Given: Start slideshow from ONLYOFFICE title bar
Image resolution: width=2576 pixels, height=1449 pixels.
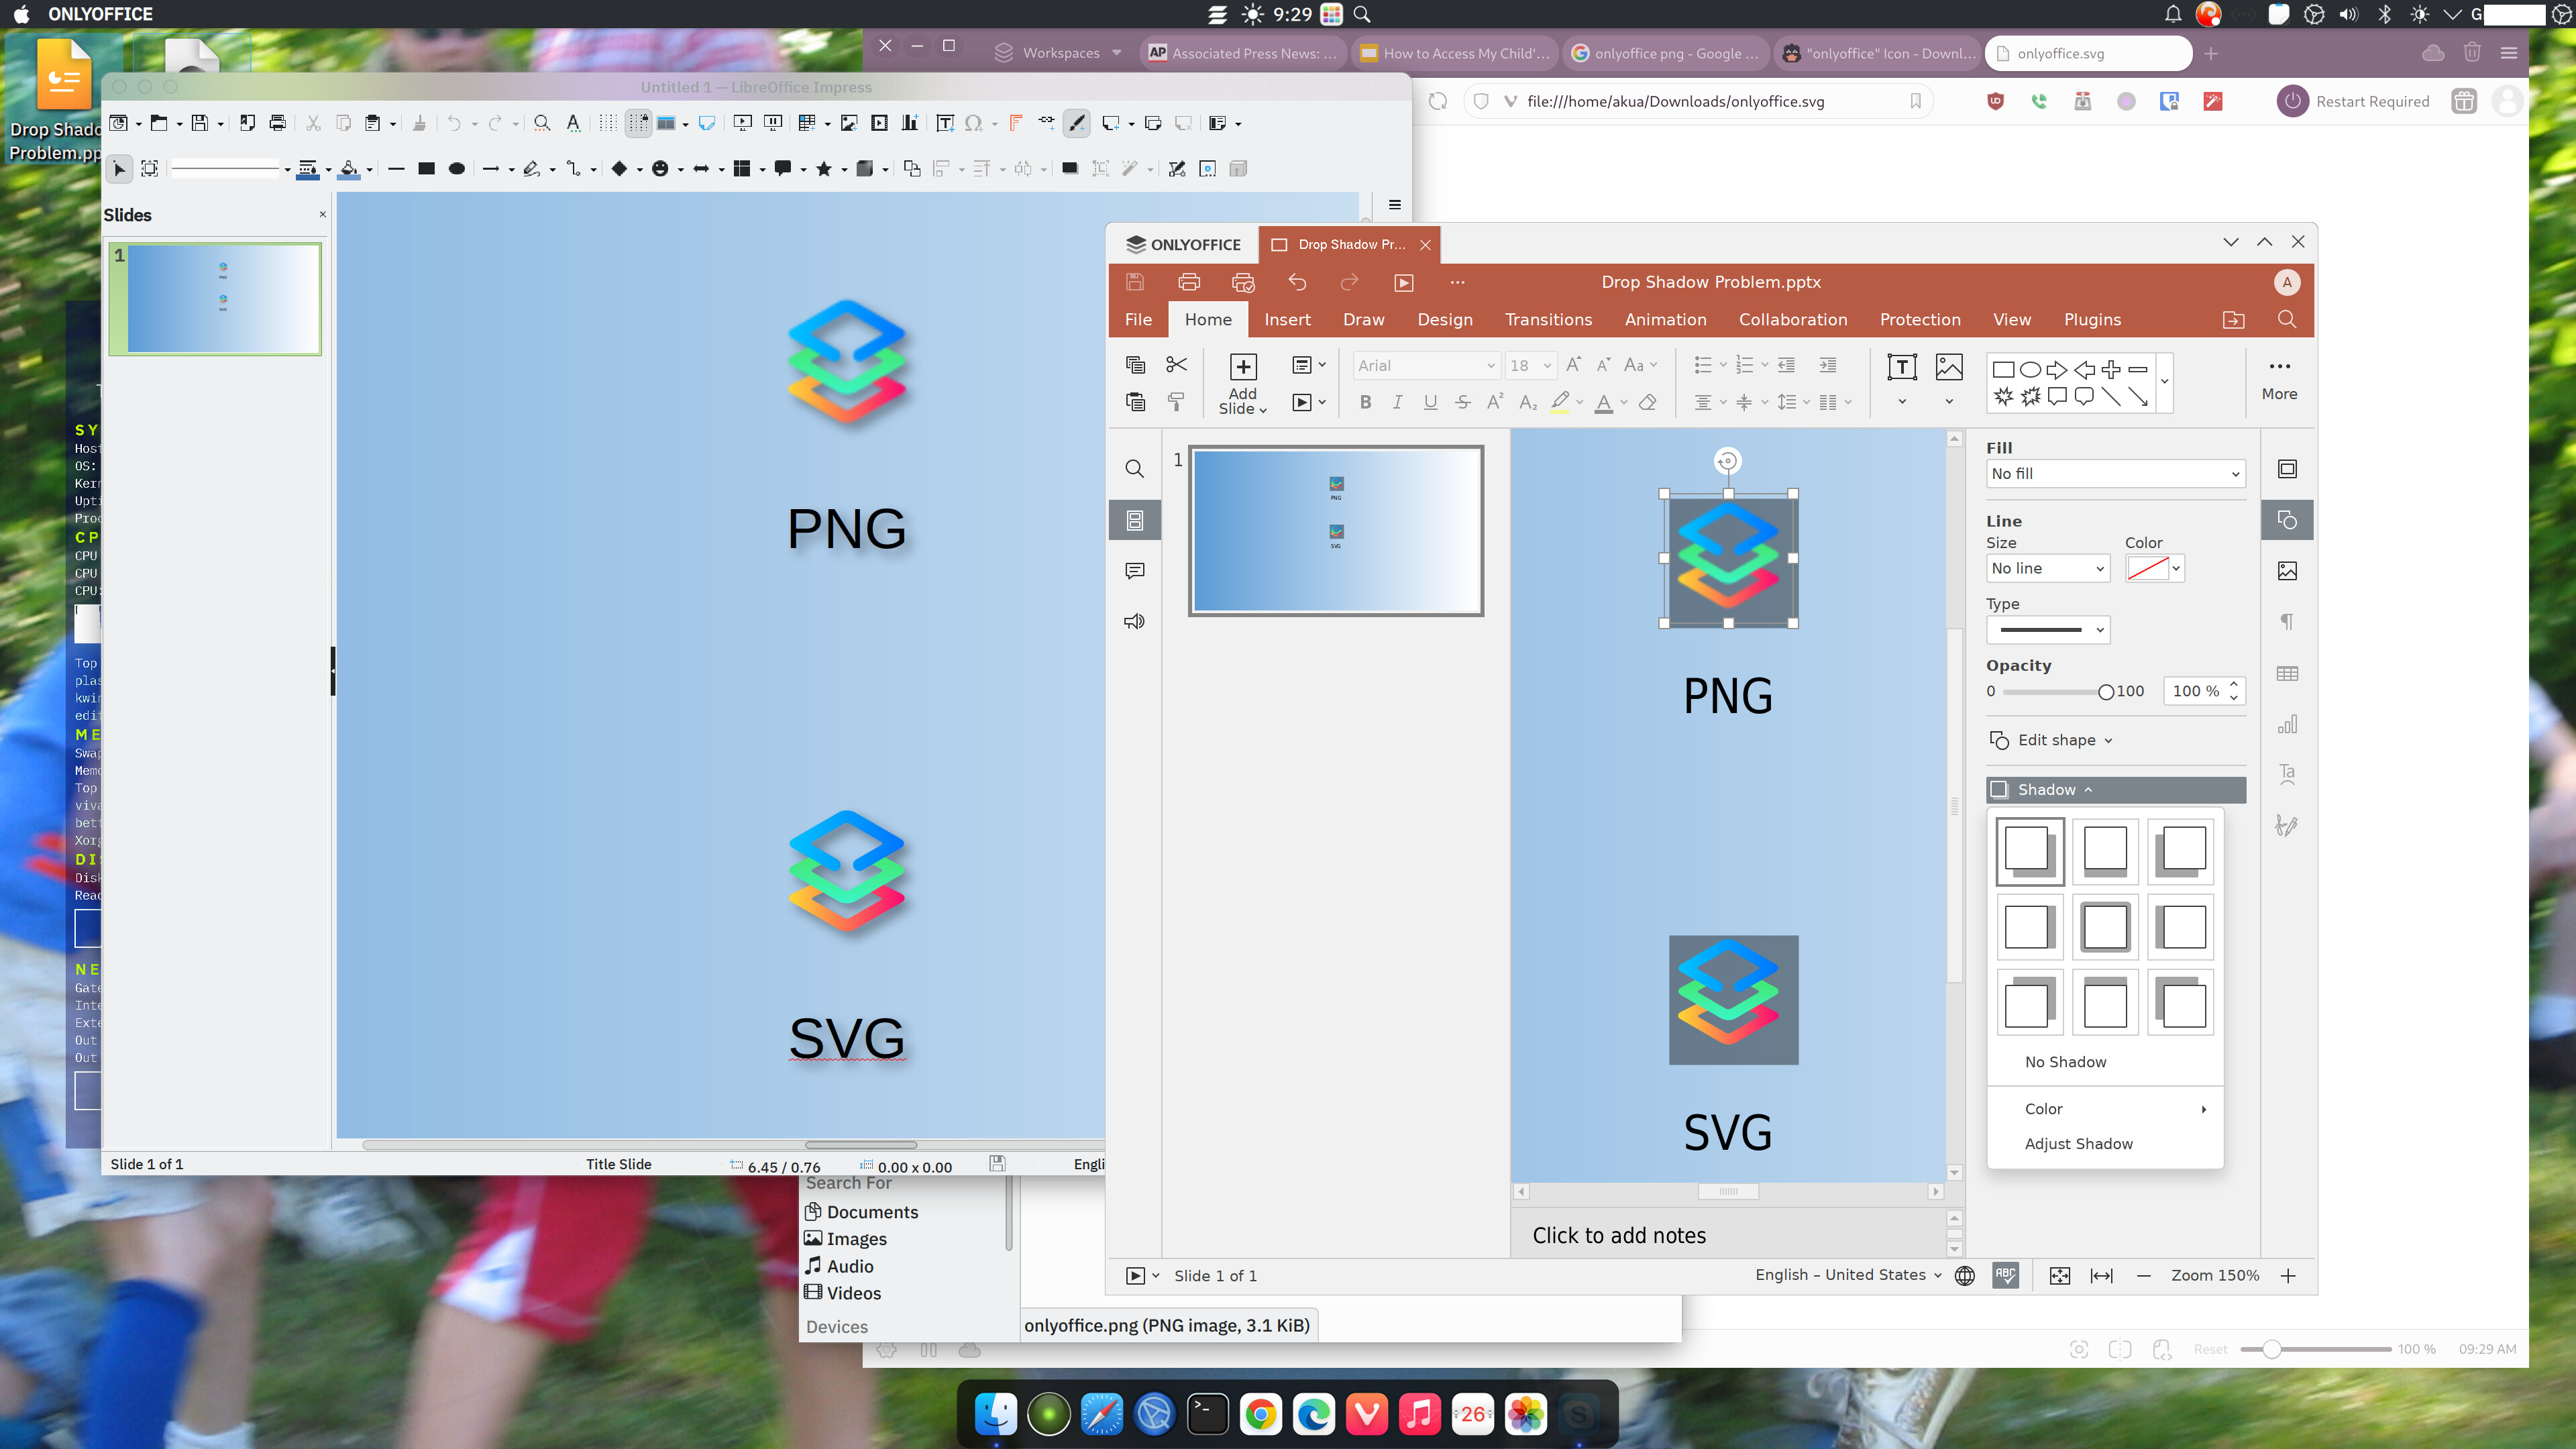Looking at the screenshot, I should click(x=1404, y=282).
